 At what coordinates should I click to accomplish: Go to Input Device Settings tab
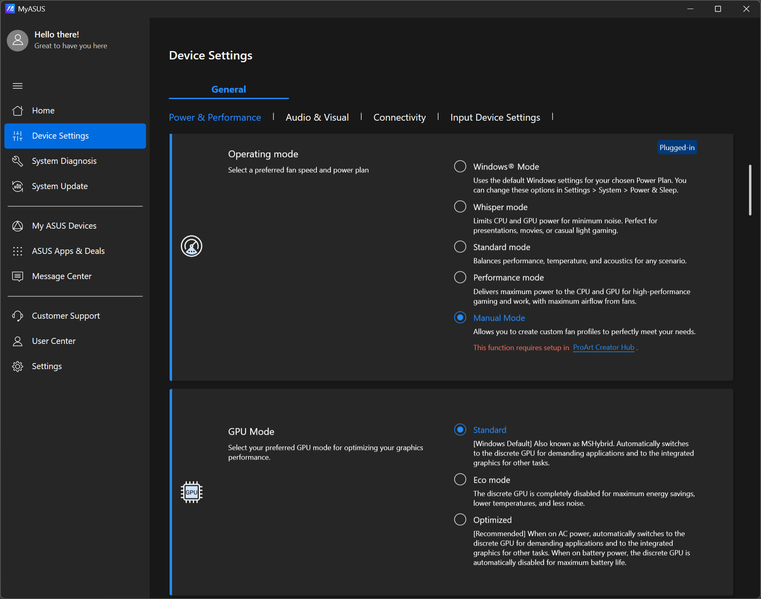coord(495,118)
